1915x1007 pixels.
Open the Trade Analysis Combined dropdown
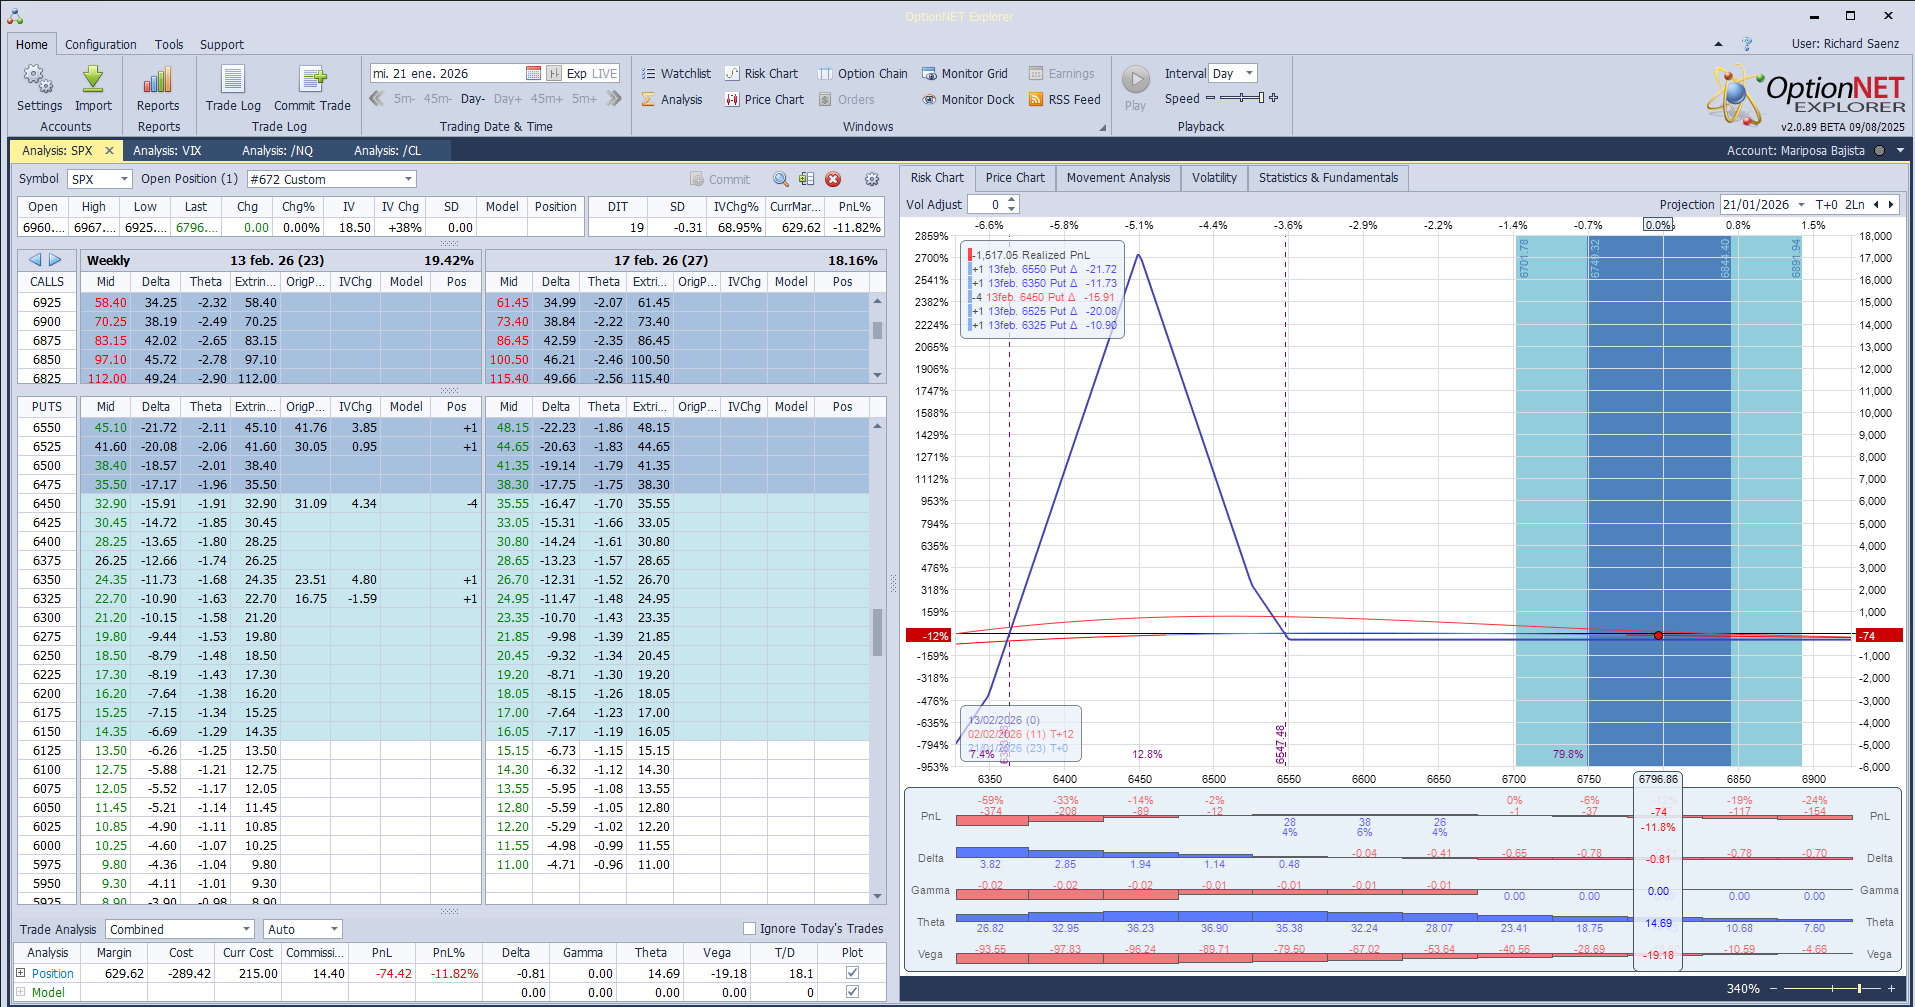(x=246, y=930)
